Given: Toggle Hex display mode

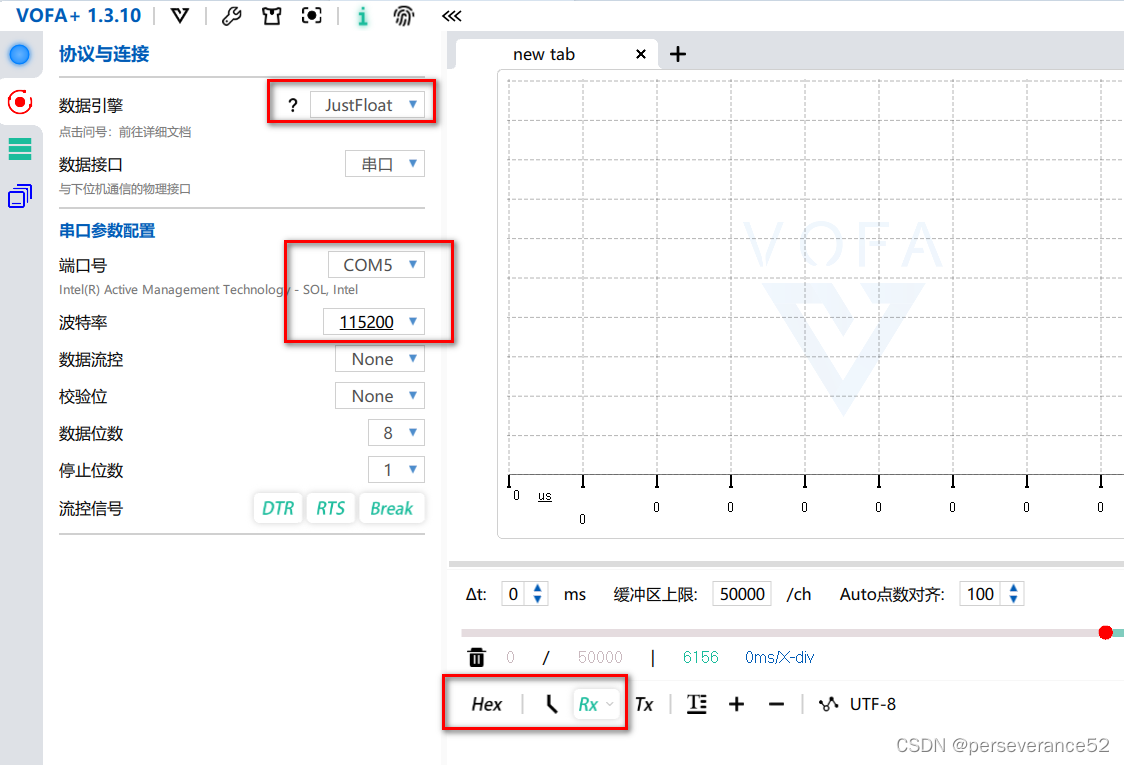Looking at the screenshot, I should coord(486,704).
